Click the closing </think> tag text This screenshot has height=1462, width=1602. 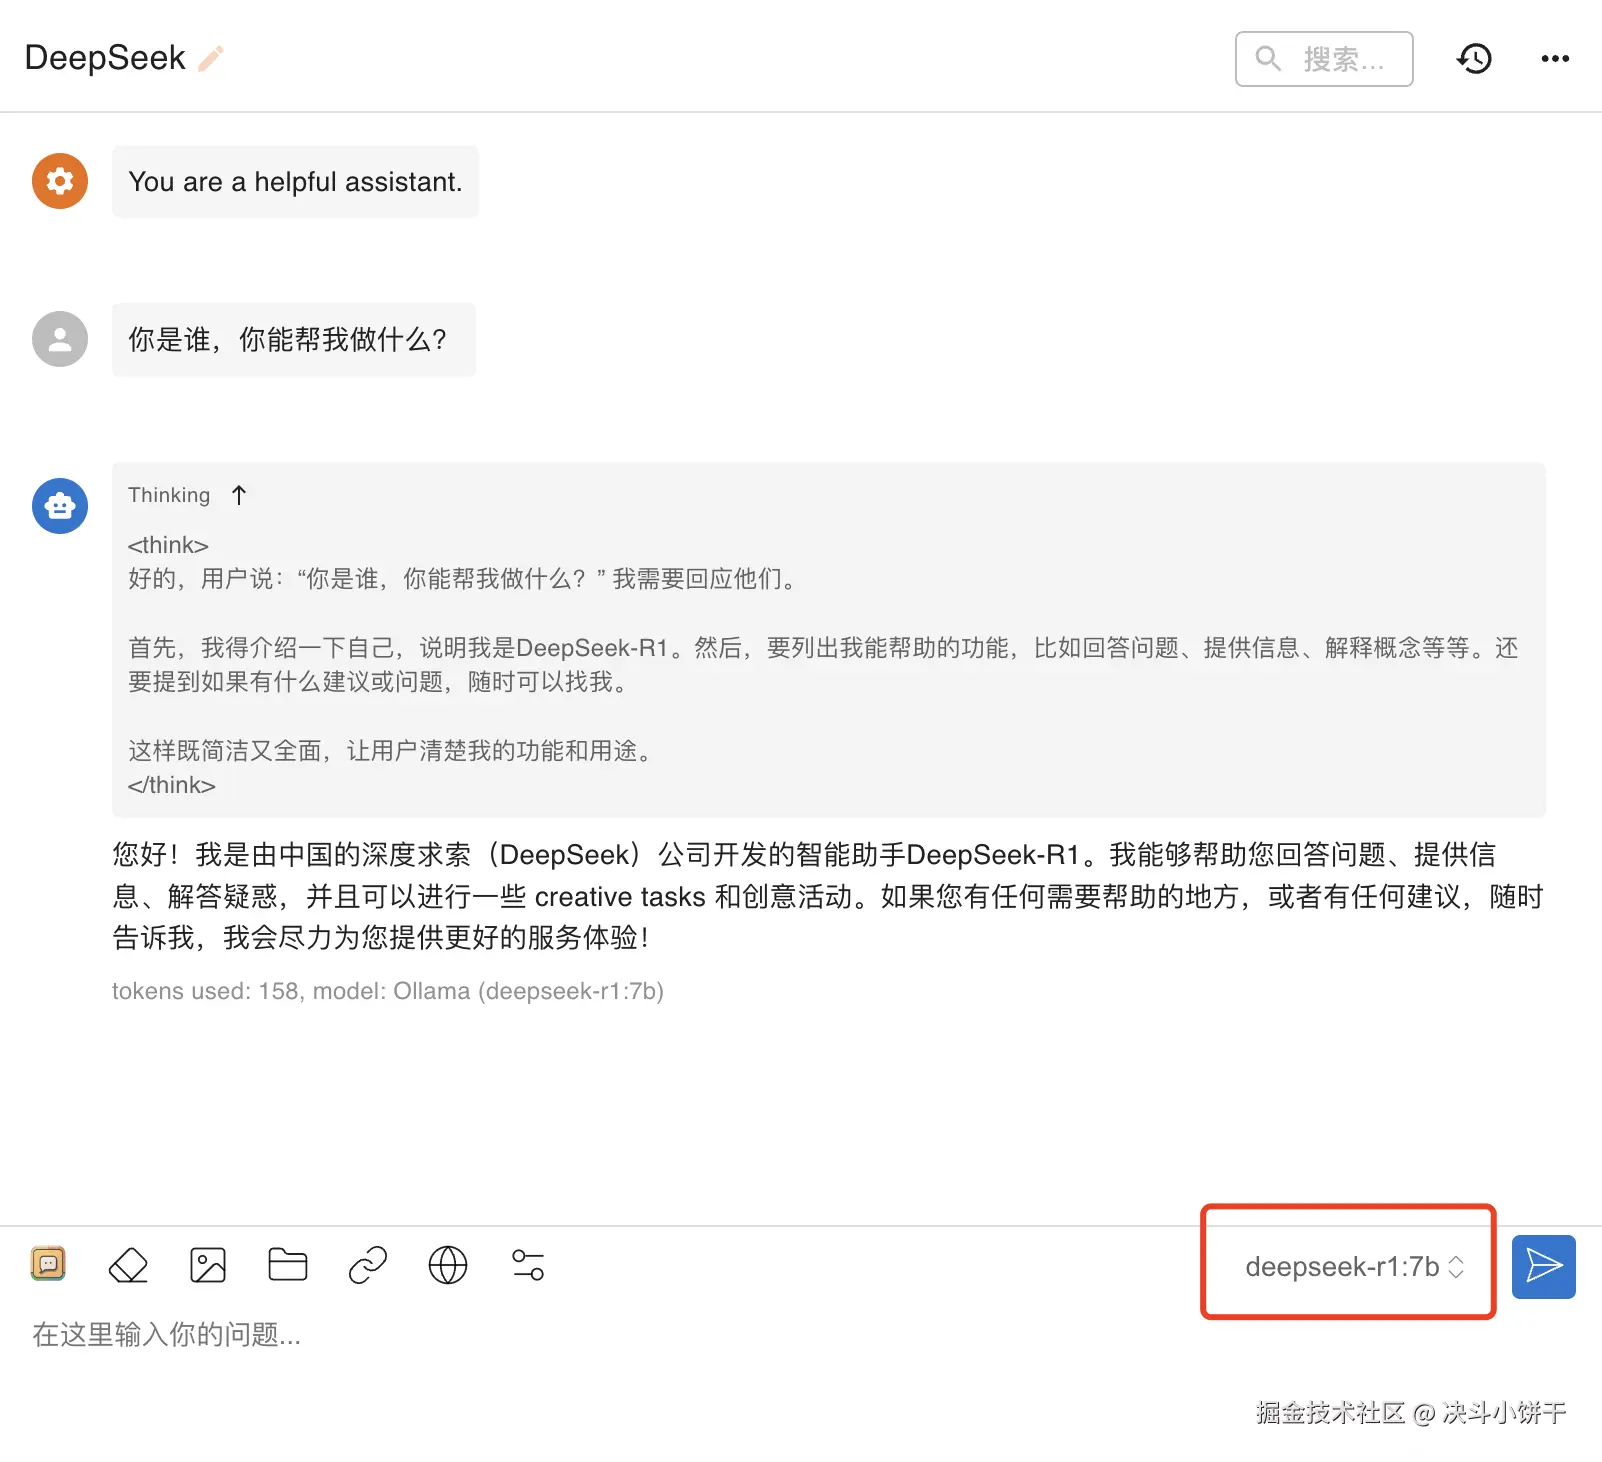172,785
